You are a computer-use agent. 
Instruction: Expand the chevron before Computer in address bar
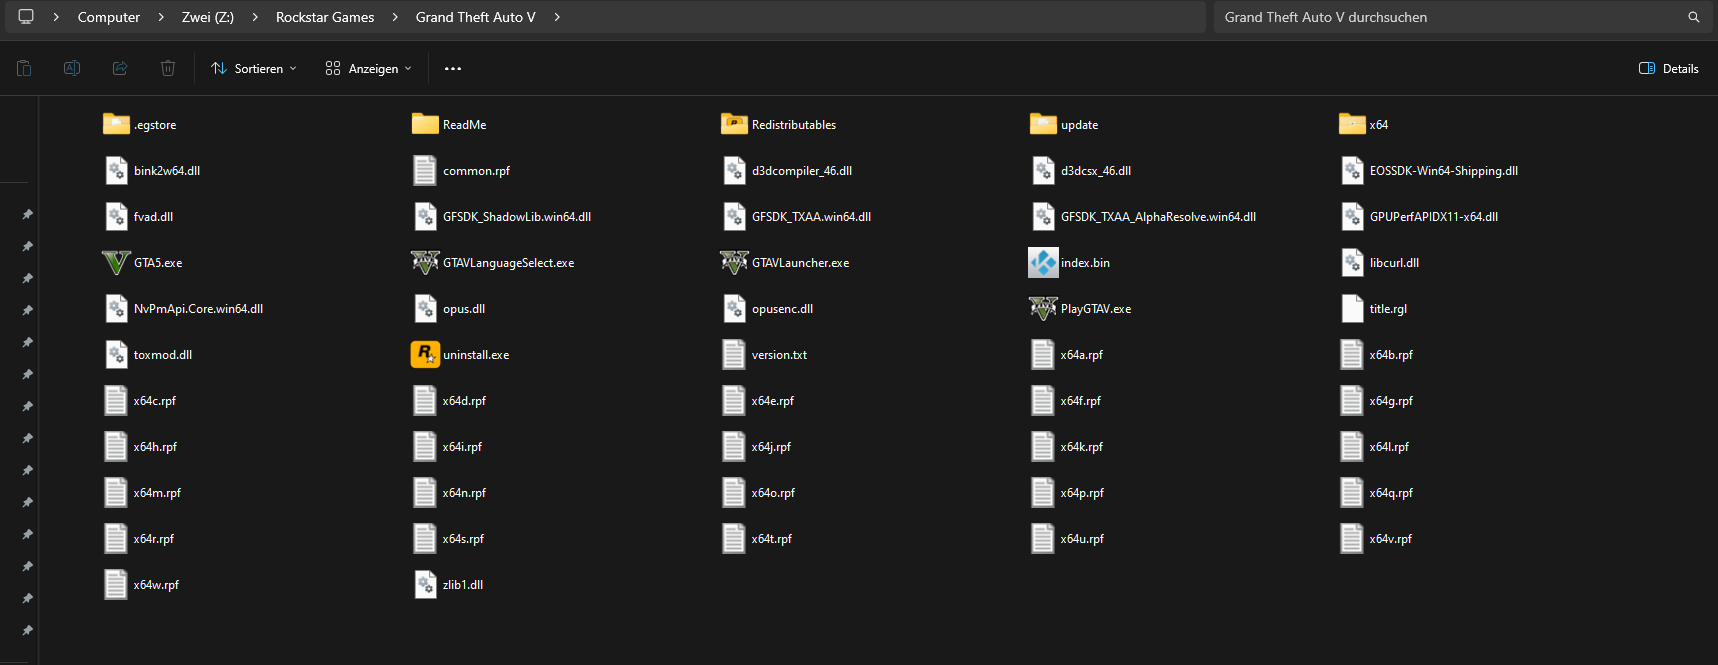[x=56, y=17]
